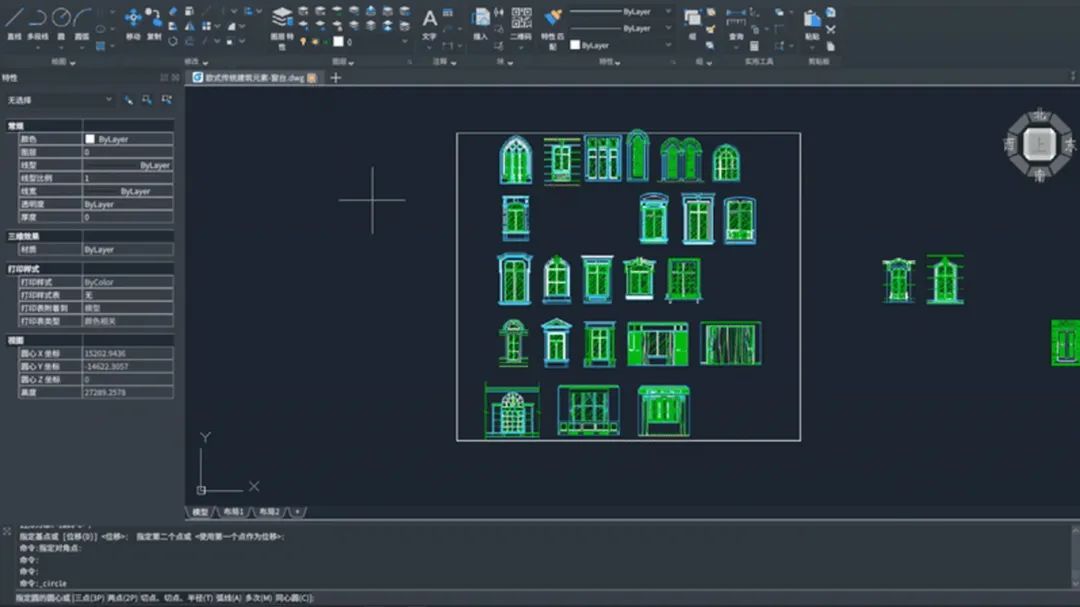Open the 无选择 selection dropdown
Screen dimensions: 1080x607
pyautogui.click(x=60, y=100)
